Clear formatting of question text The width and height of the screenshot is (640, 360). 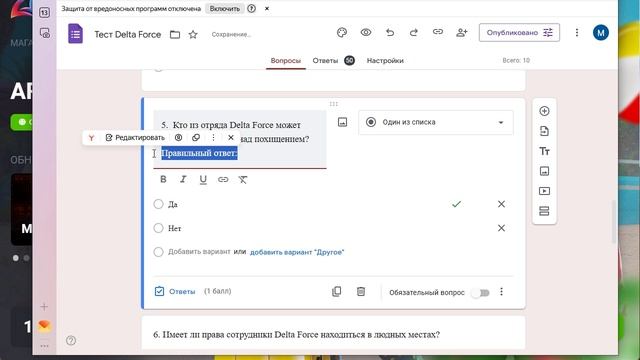click(x=243, y=180)
